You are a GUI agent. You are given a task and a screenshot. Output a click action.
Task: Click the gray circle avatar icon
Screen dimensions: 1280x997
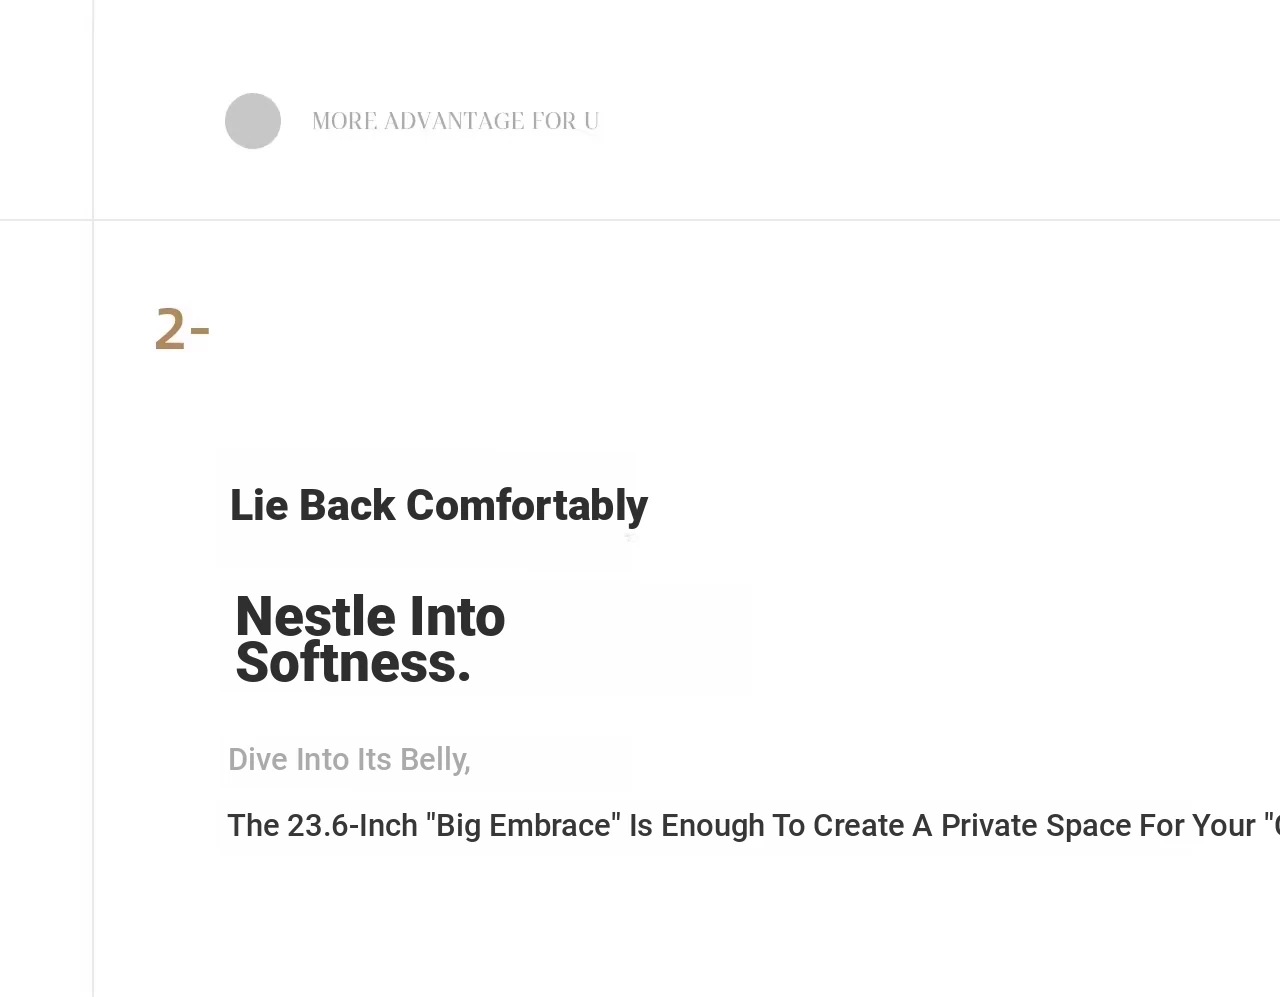[253, 121]
